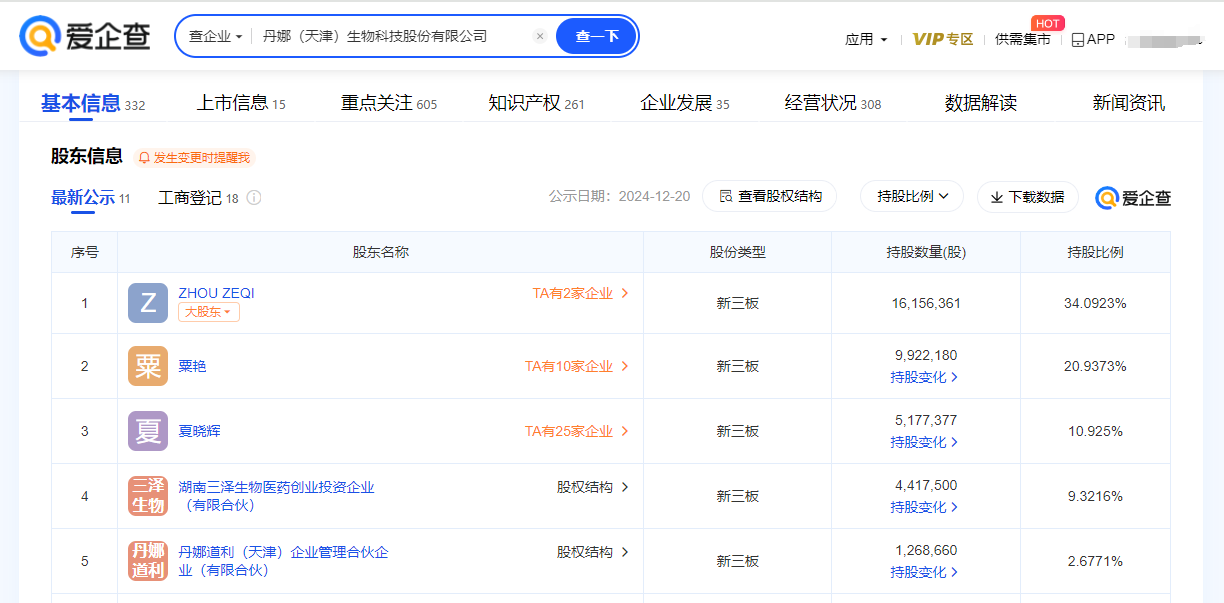Enable 发生变更时提醒我 bell reminder
This screenshot has width=1224, height=603.
(x=194, y=158)
